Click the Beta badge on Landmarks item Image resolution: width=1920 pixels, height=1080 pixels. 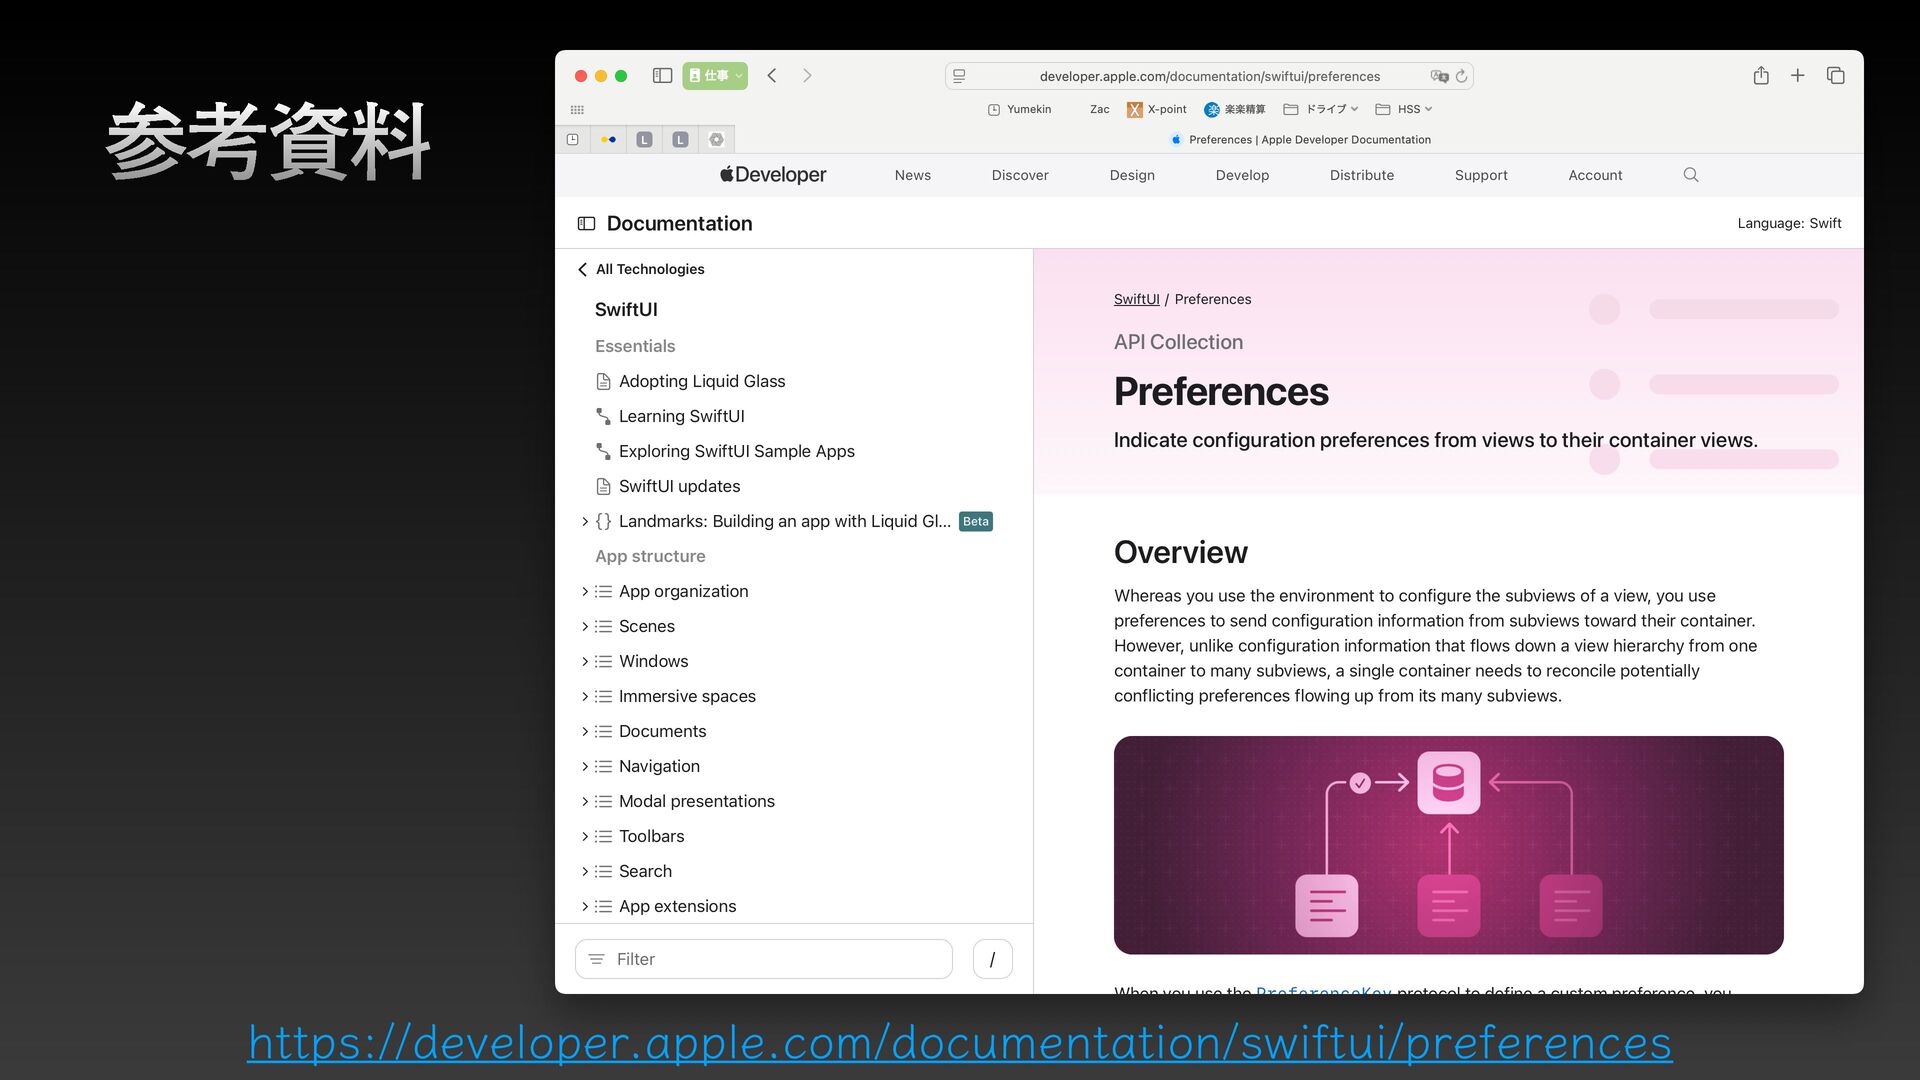click(x=976, y=521)
